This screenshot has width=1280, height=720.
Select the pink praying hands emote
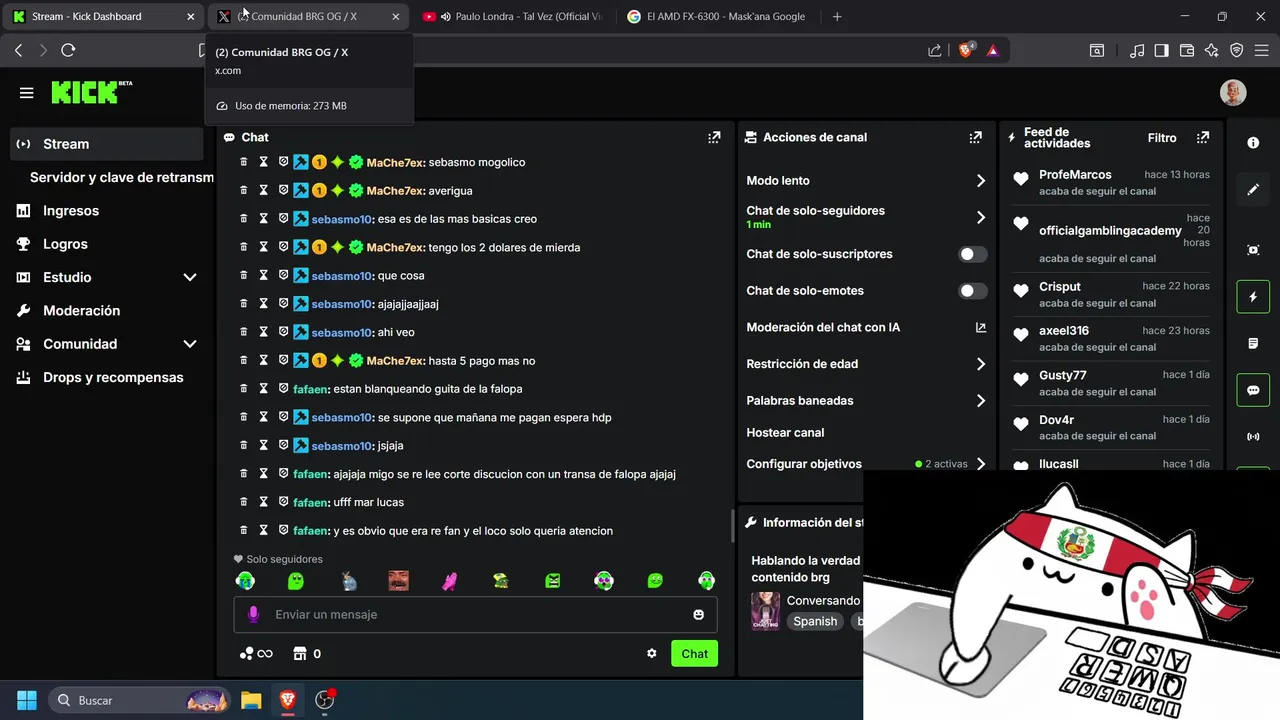click(x=450, y=581)
